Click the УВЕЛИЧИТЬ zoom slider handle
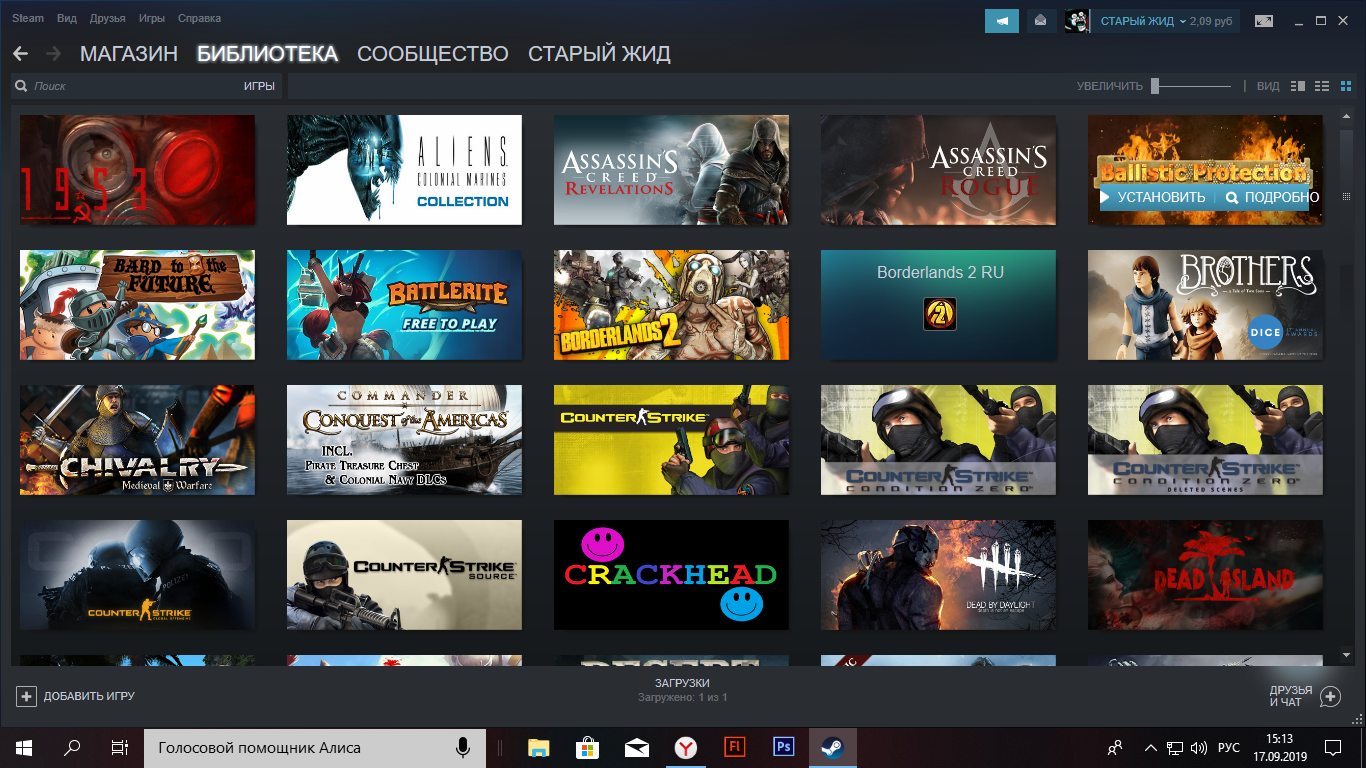This screenshot has height=768, width=1366. pyautogui.click(x=1155, y=86)
